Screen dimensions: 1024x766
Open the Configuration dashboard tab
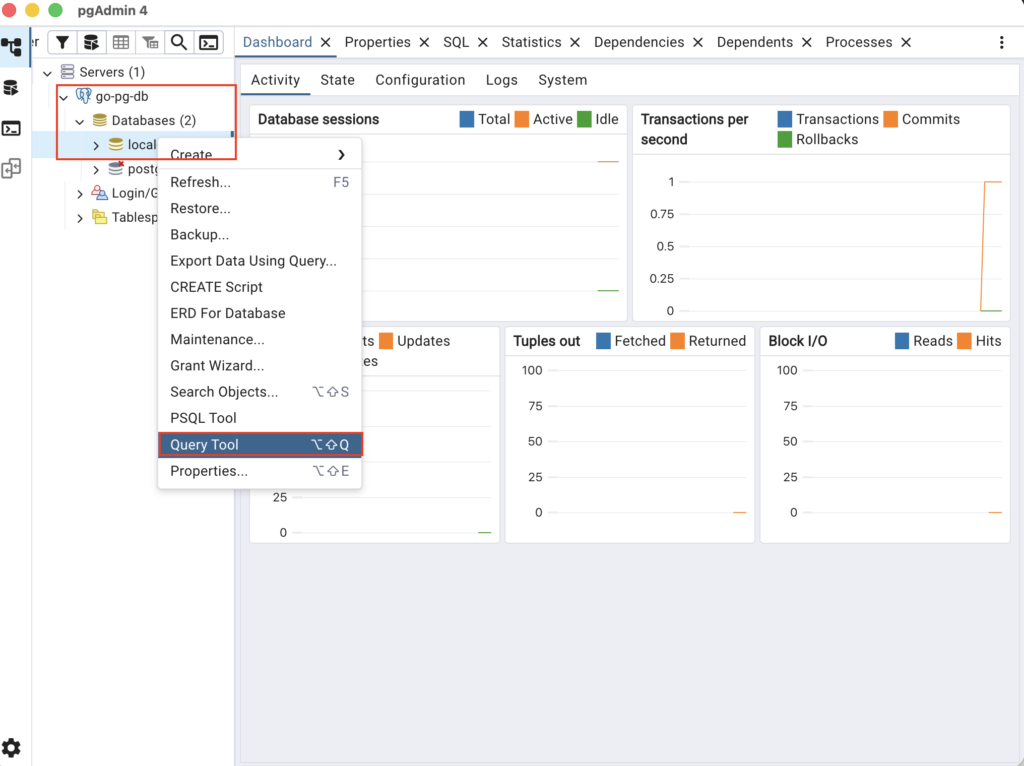(x=420, y=80)
